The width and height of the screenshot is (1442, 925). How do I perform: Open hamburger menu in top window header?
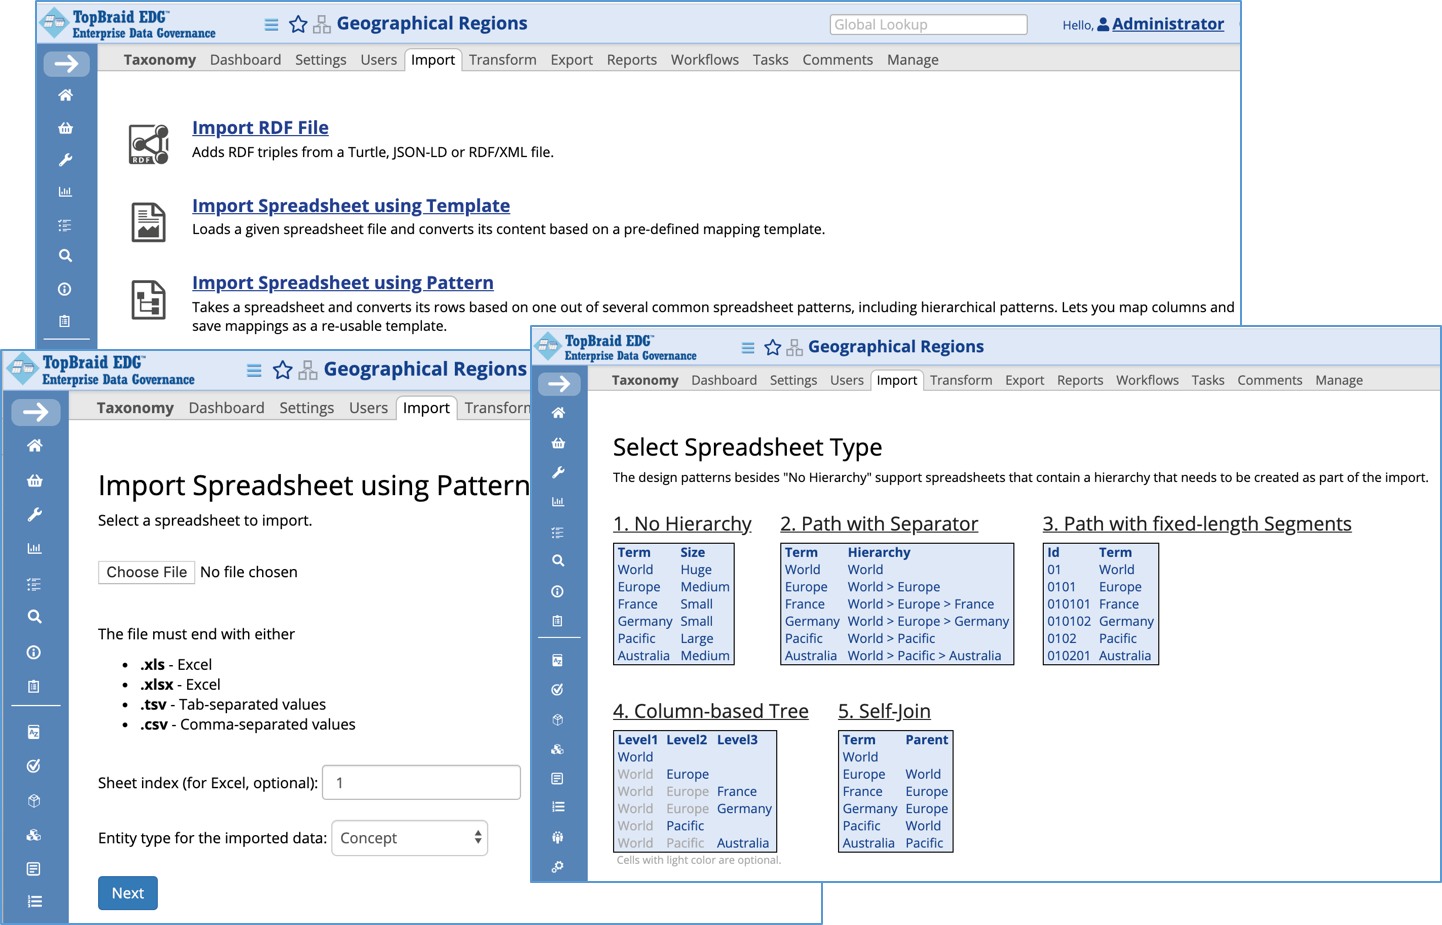coord(271,24)
